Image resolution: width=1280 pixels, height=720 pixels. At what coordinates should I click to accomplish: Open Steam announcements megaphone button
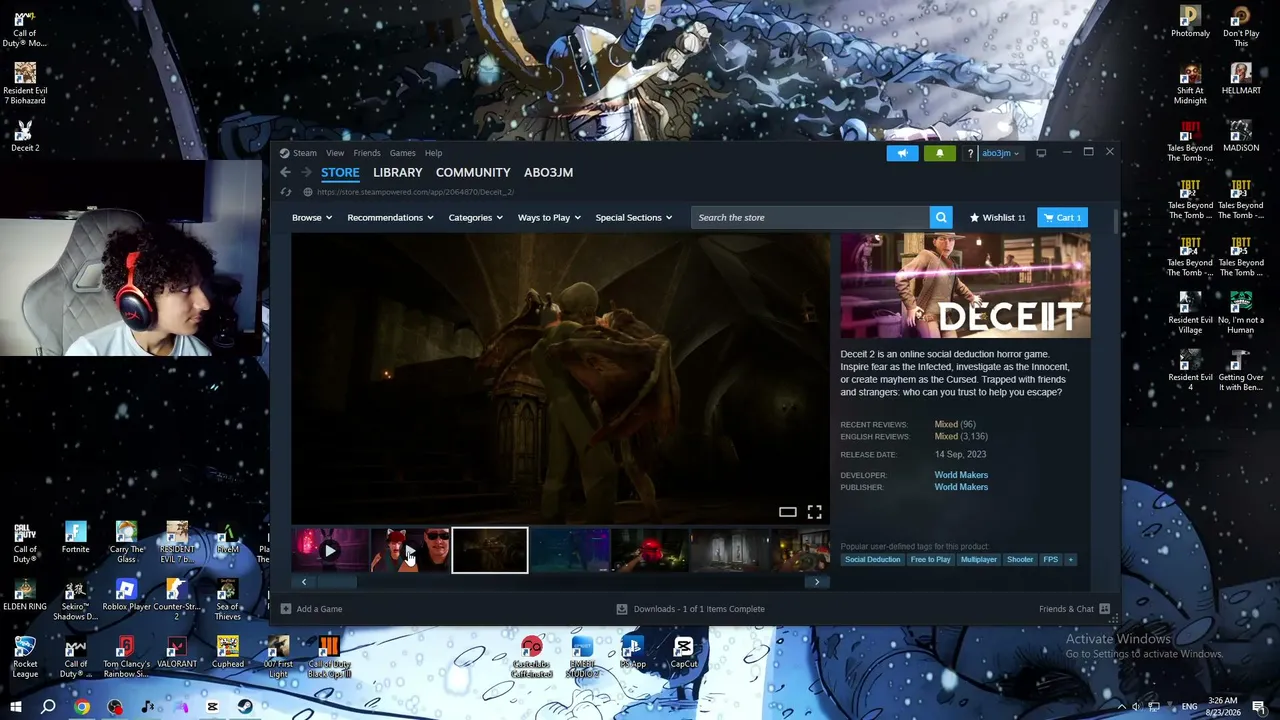[902, 153]
